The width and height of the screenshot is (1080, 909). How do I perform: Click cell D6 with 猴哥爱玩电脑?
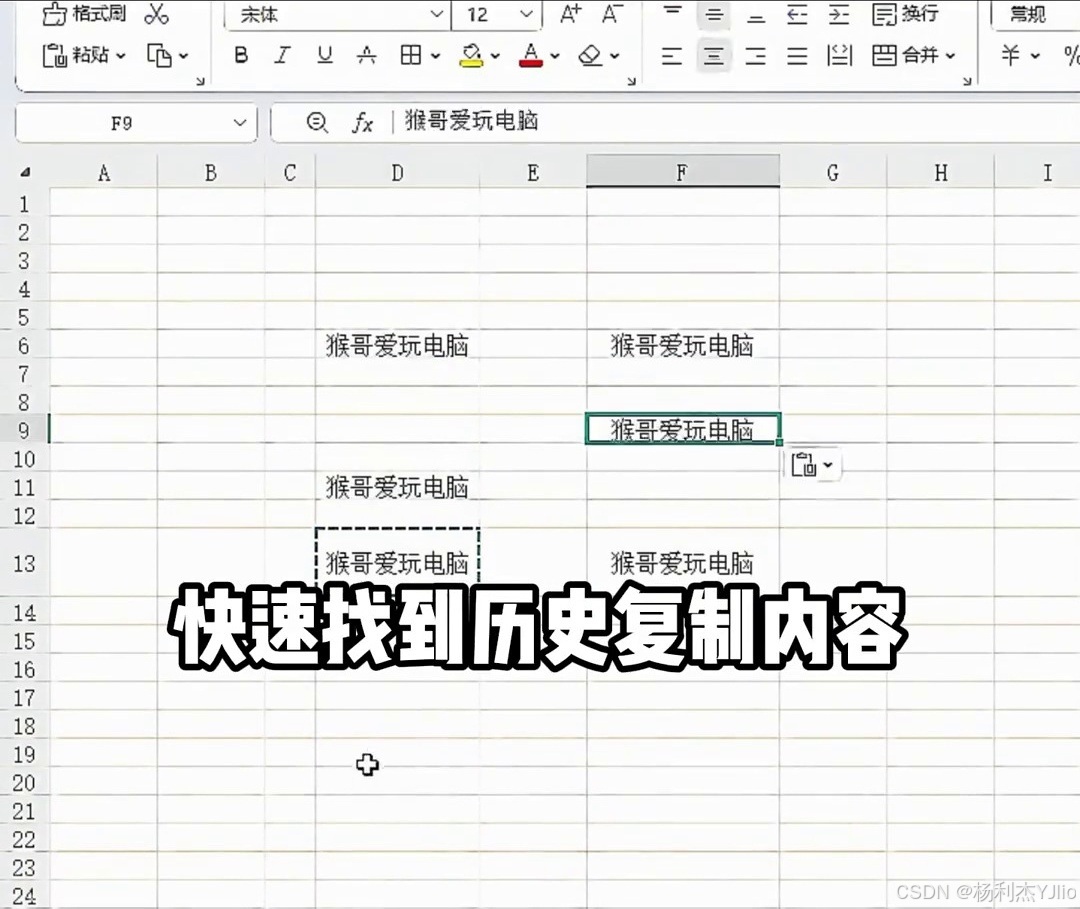[397, 346]
